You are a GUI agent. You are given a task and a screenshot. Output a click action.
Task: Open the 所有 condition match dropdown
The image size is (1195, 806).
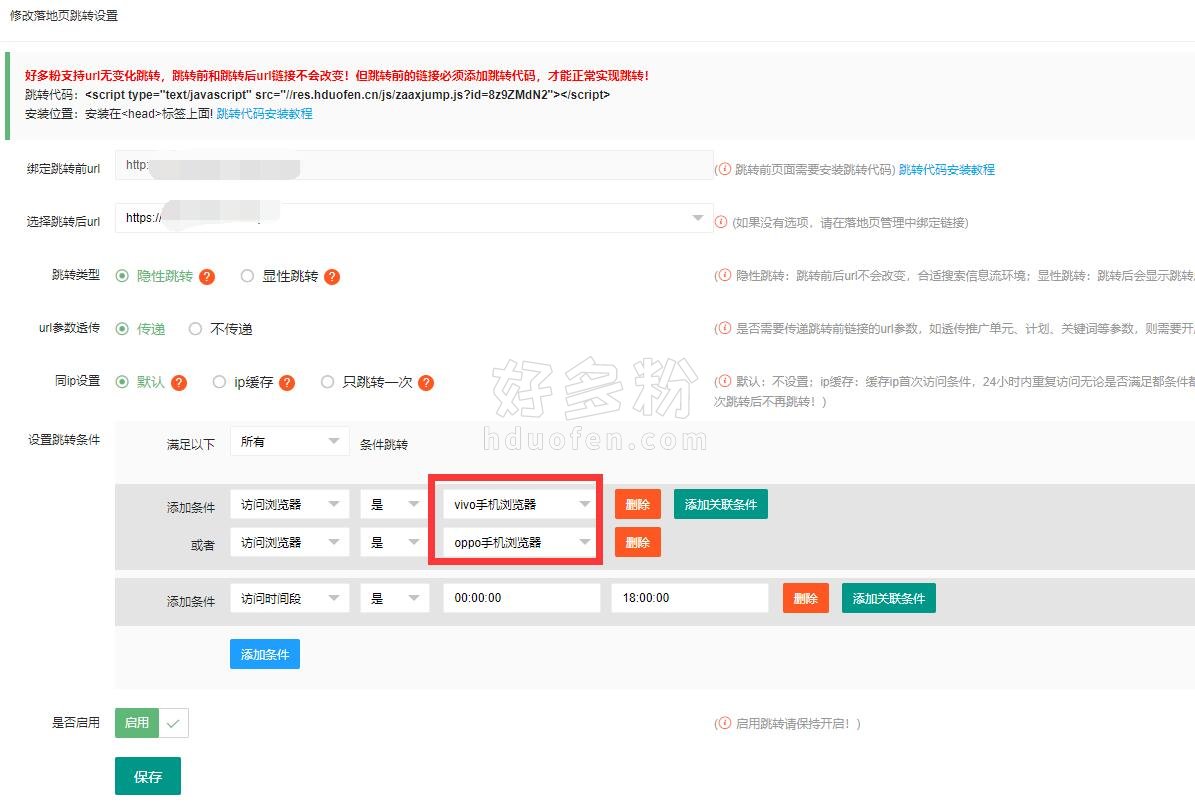click(290, 441)
